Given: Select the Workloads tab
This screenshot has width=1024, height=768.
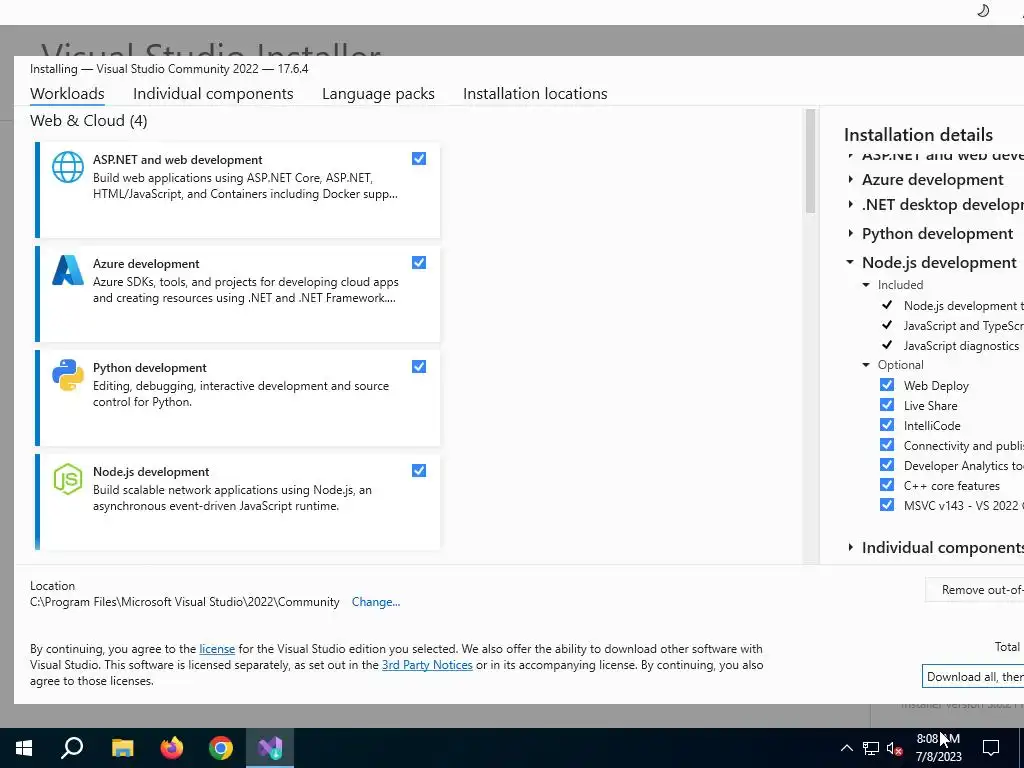Looking at the screenshot, I should (x=67, y=93).
